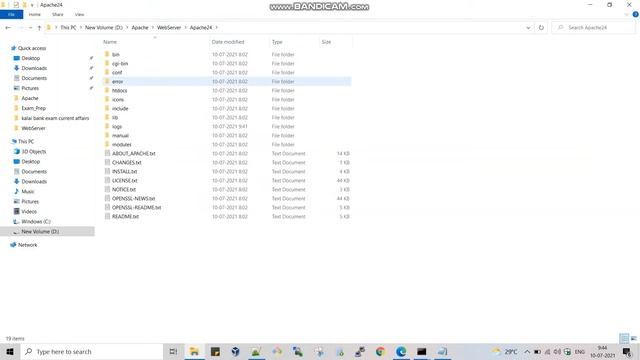Select LICENSE.txt file

coord(124,180)
